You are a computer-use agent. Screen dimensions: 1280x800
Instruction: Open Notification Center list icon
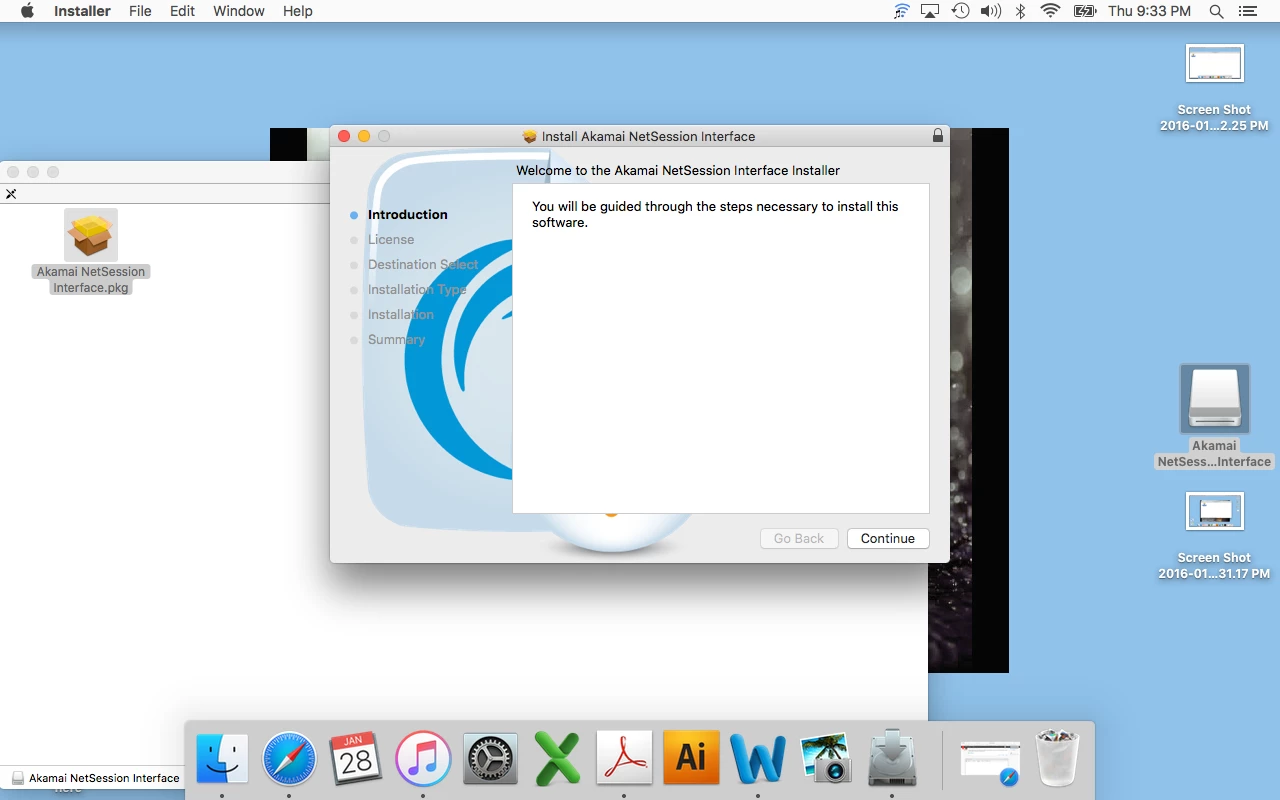[1247, 11]
